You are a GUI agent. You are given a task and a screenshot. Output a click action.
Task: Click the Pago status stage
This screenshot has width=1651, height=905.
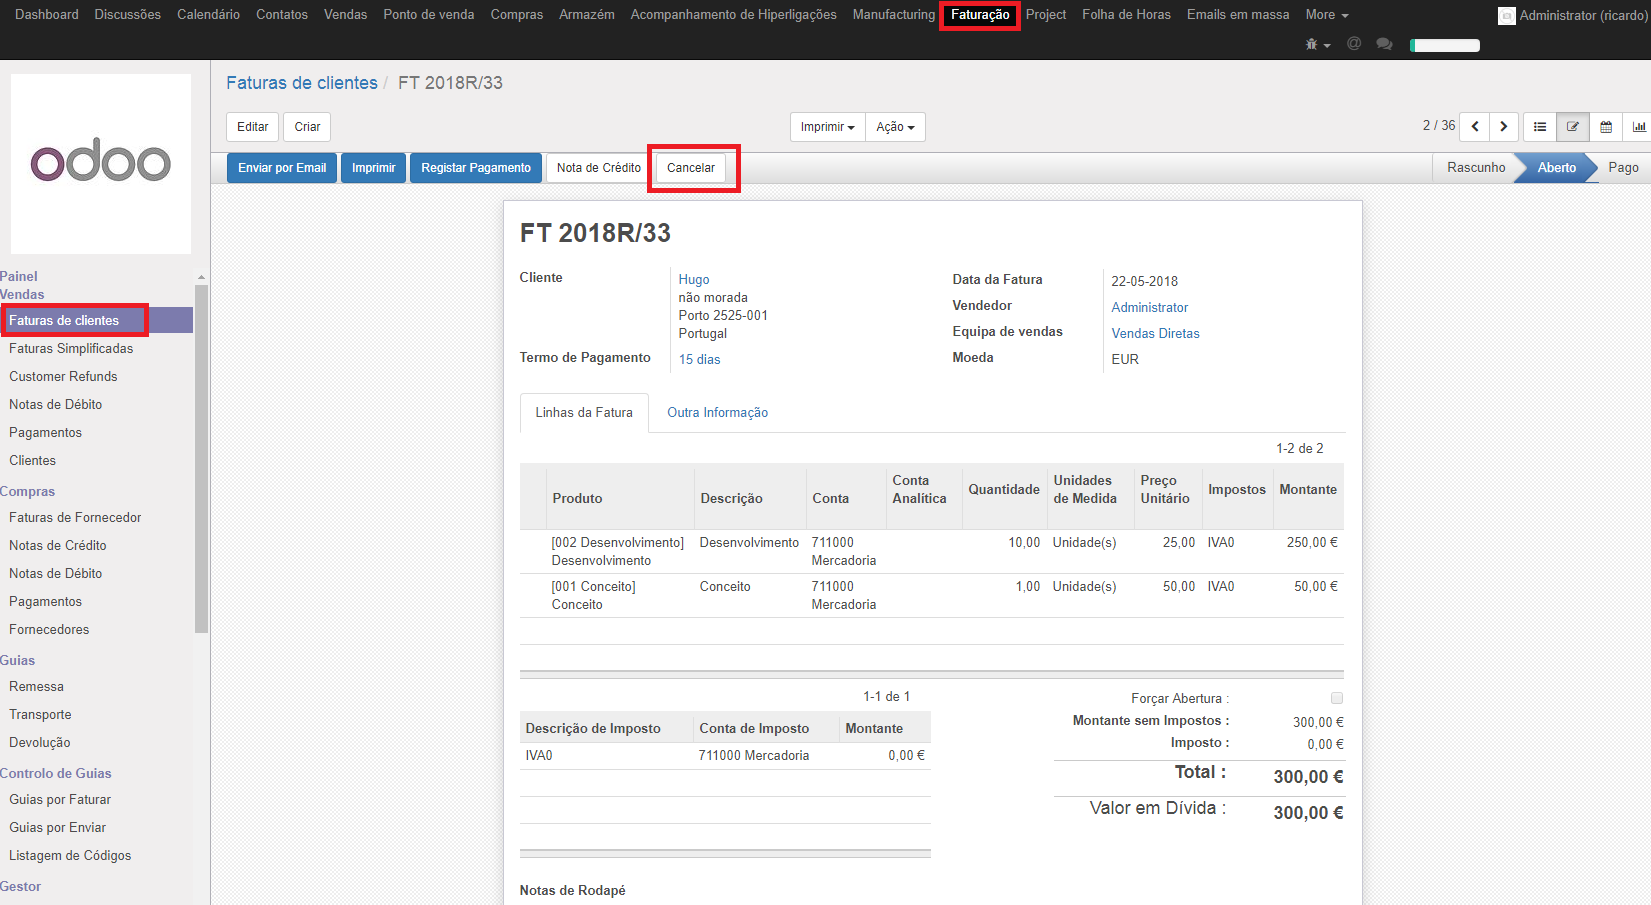click(x=1622, y=168)
